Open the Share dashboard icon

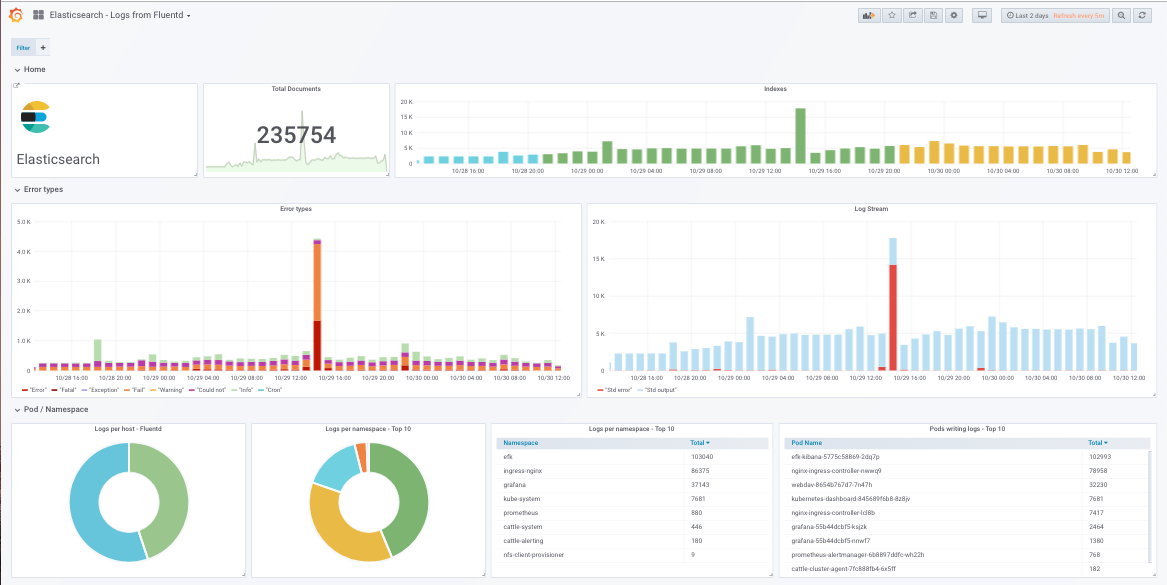912,15
